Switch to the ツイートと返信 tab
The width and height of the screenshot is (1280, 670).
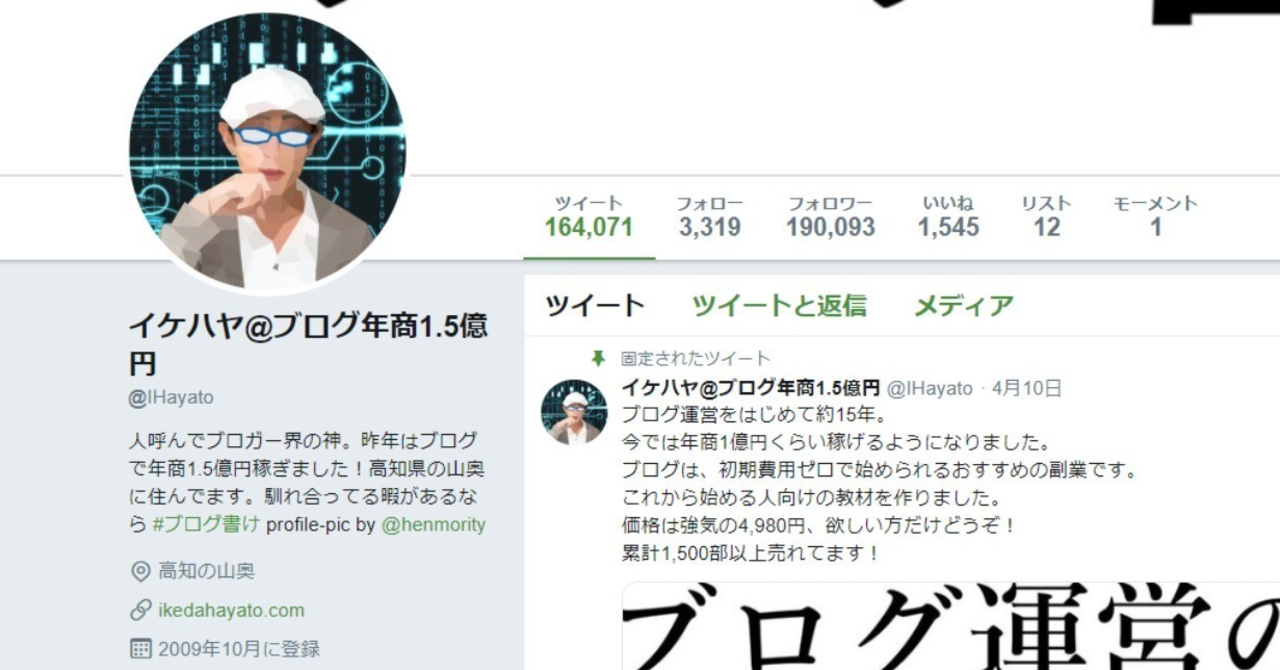pos(779,306)
